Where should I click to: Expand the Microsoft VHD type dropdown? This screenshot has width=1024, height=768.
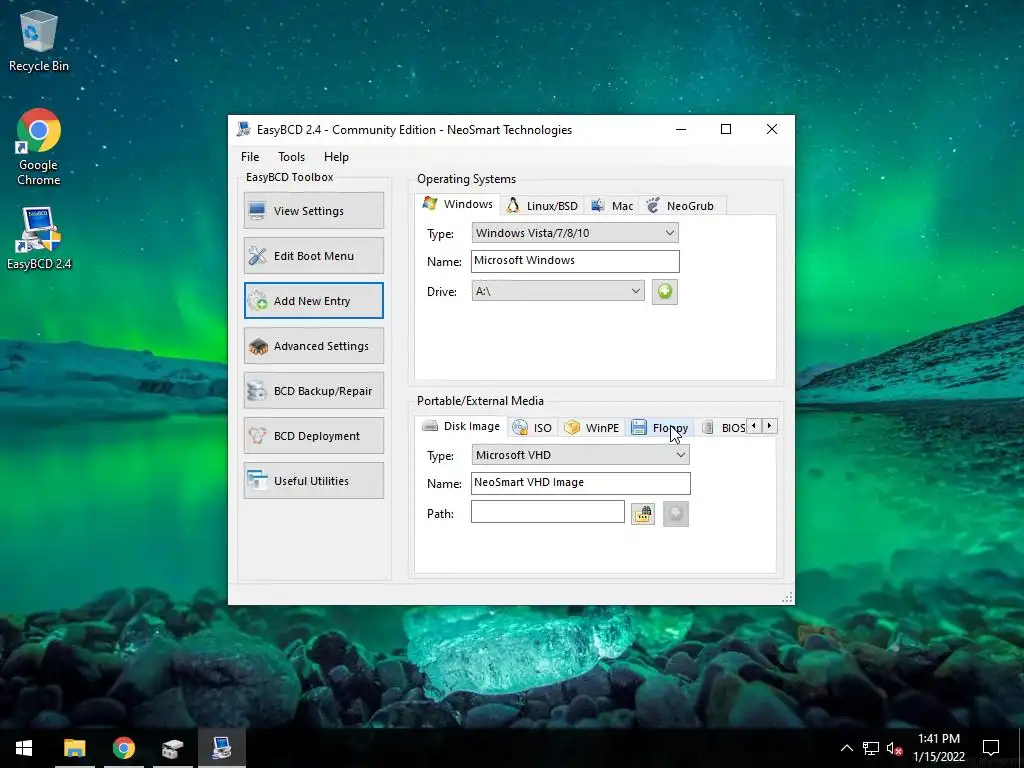pyautogui.click(x=581, y=455)
